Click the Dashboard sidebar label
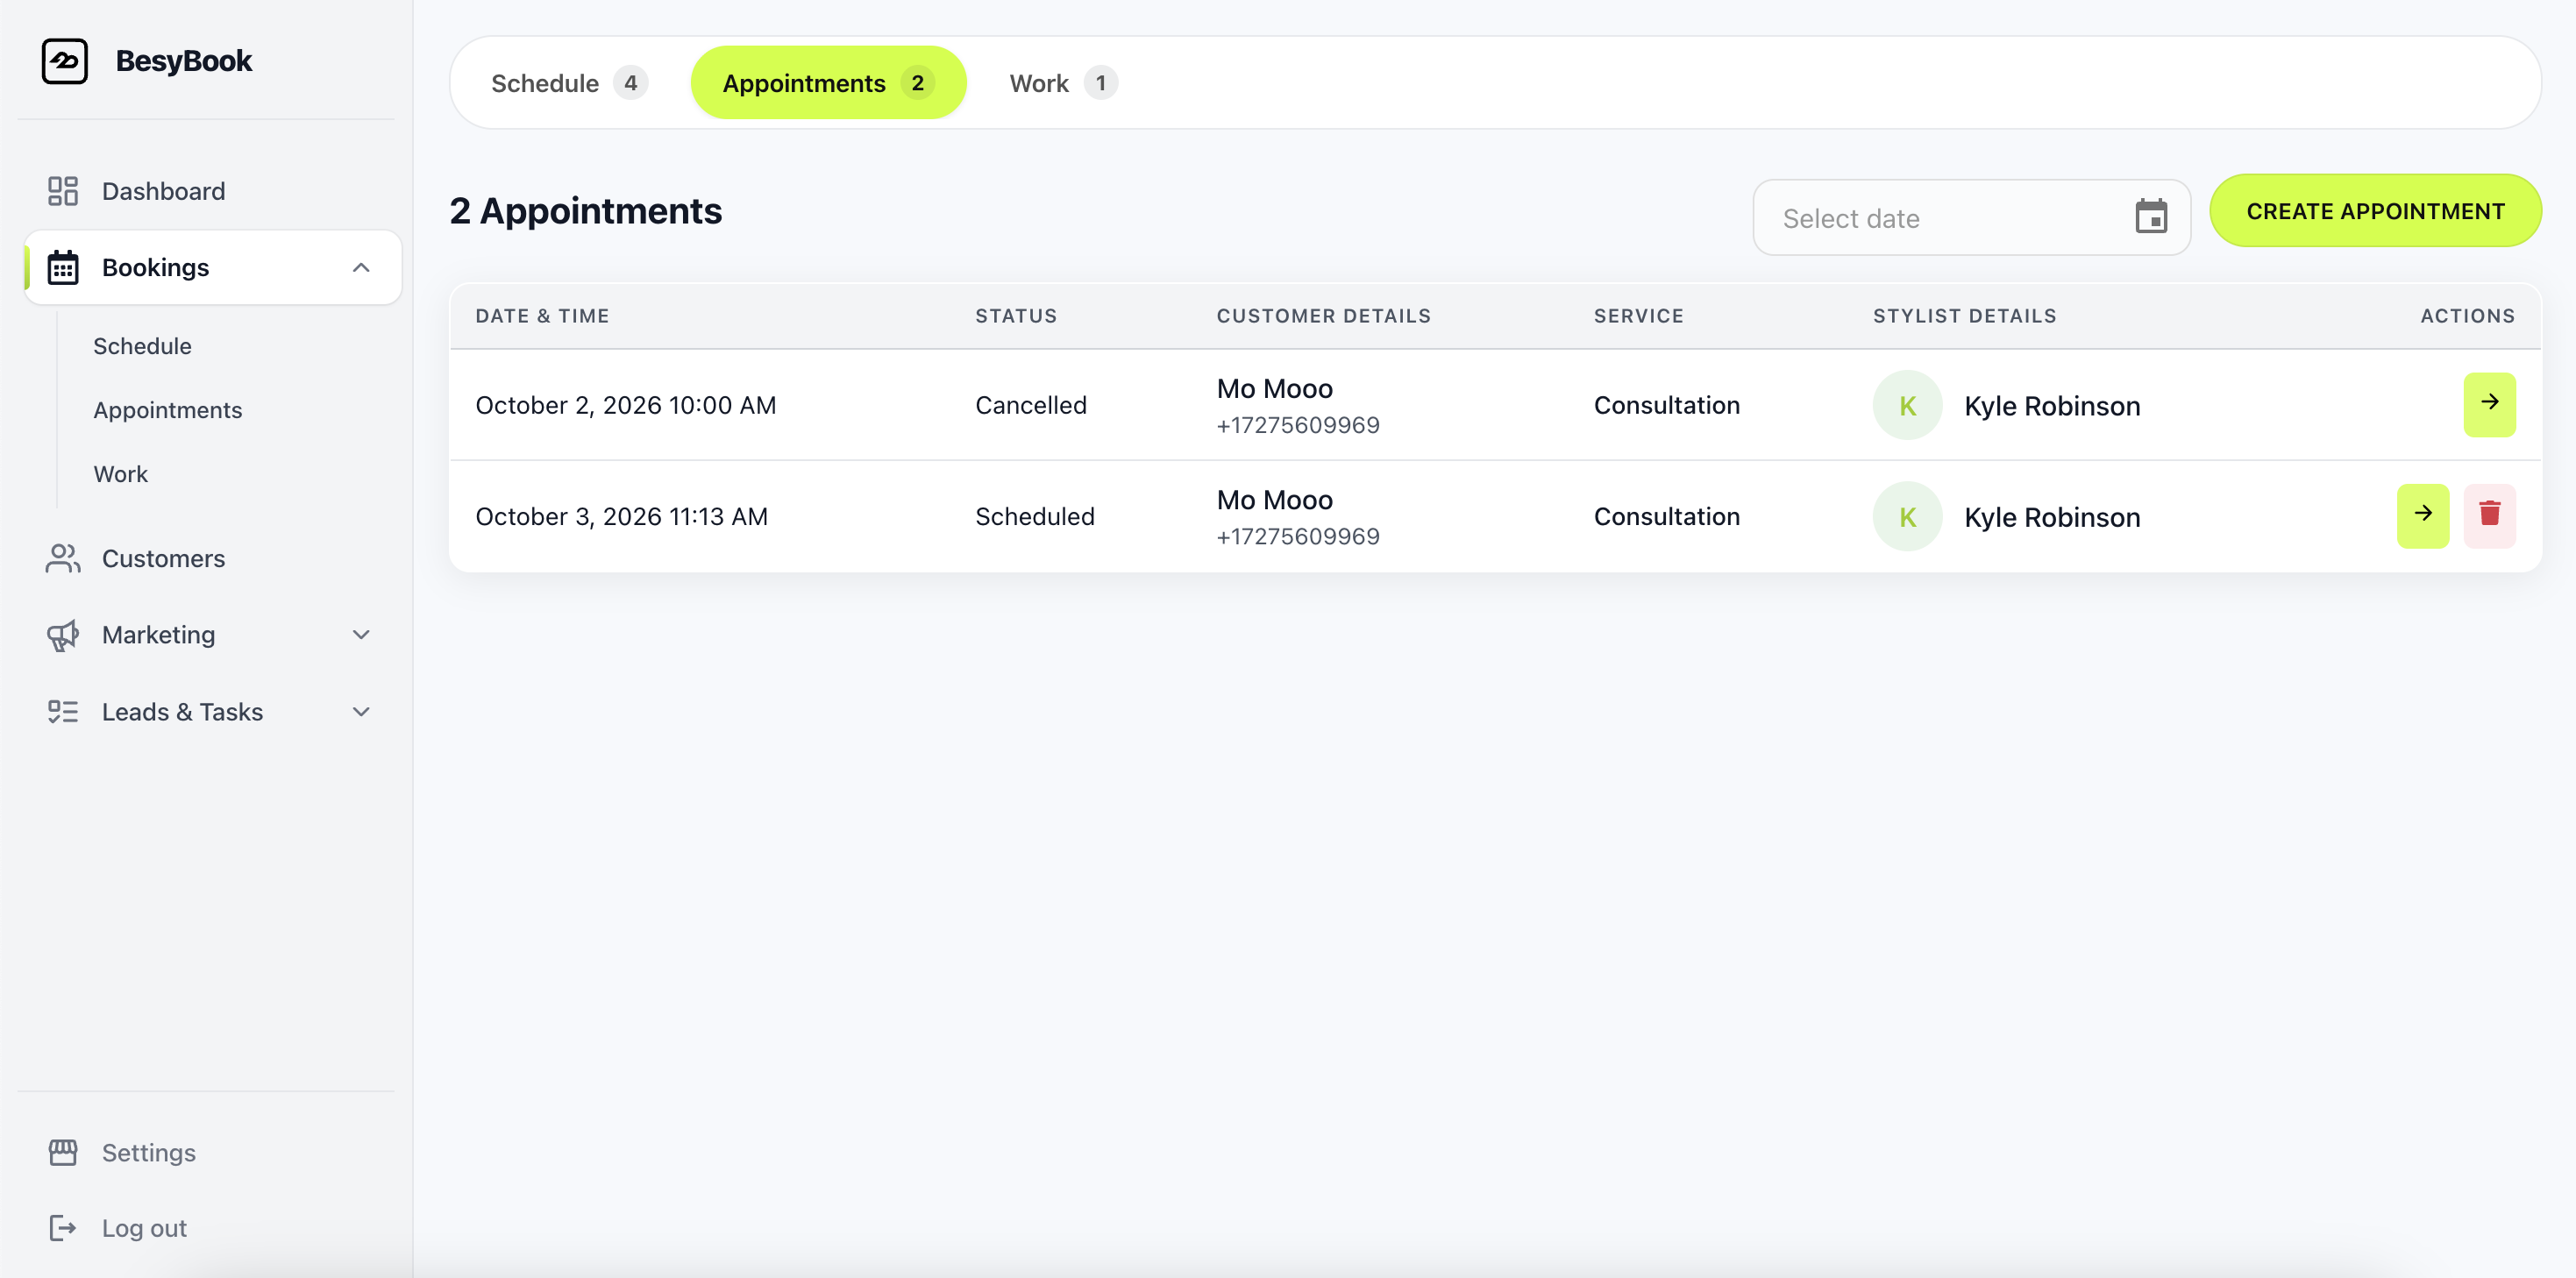The height and width of the screenshot is (1278, 2576). tap(163, 191)
